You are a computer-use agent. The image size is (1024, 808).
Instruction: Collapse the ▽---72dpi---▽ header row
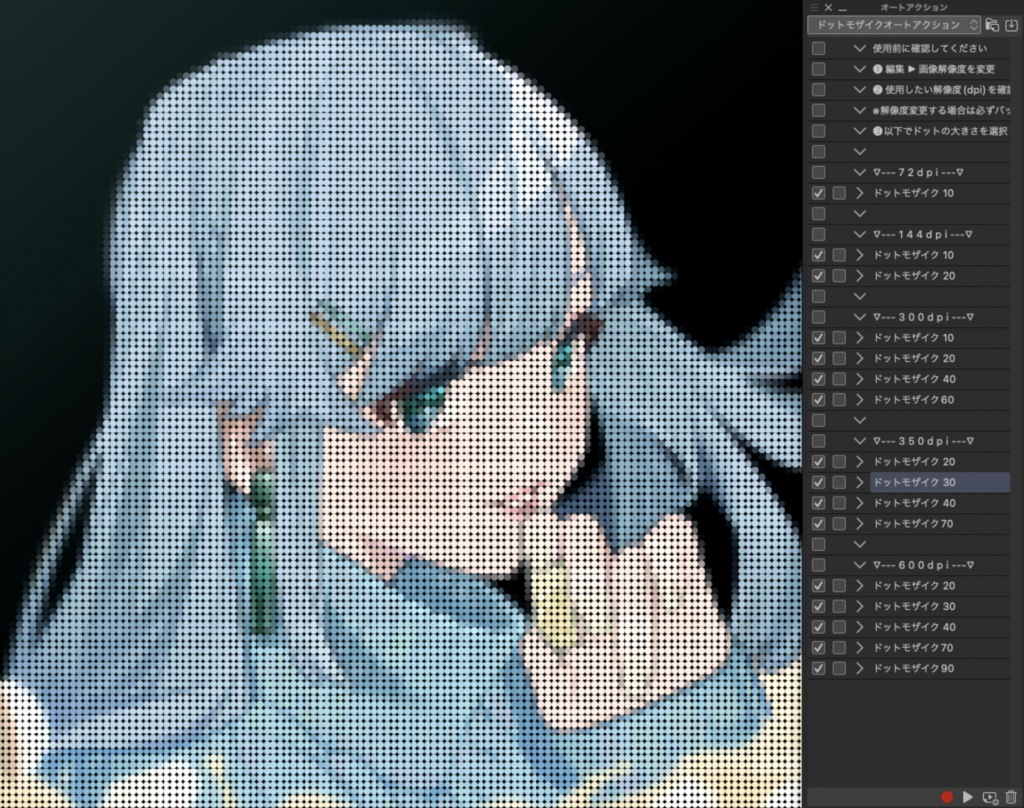pyautogui.click(x=860, y=172)
